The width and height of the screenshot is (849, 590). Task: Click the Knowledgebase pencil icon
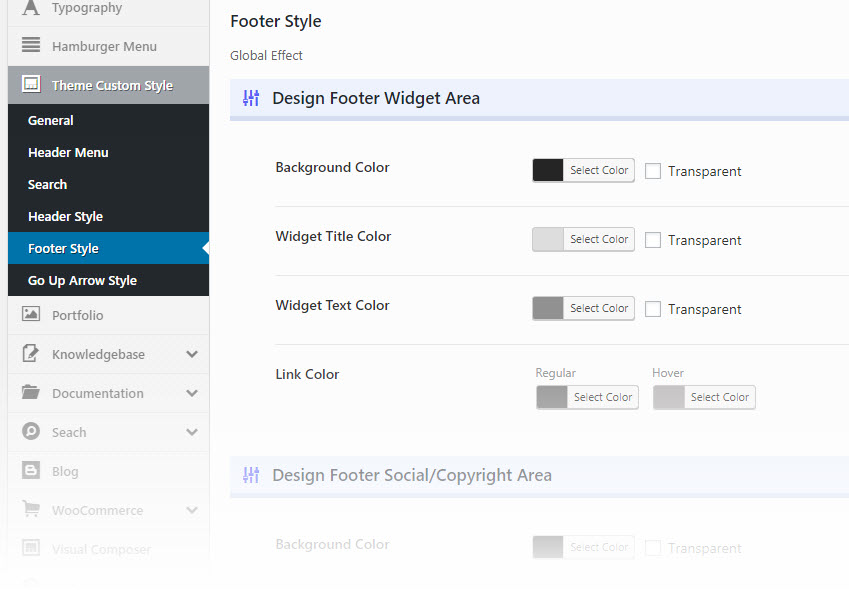click(31, 354)
